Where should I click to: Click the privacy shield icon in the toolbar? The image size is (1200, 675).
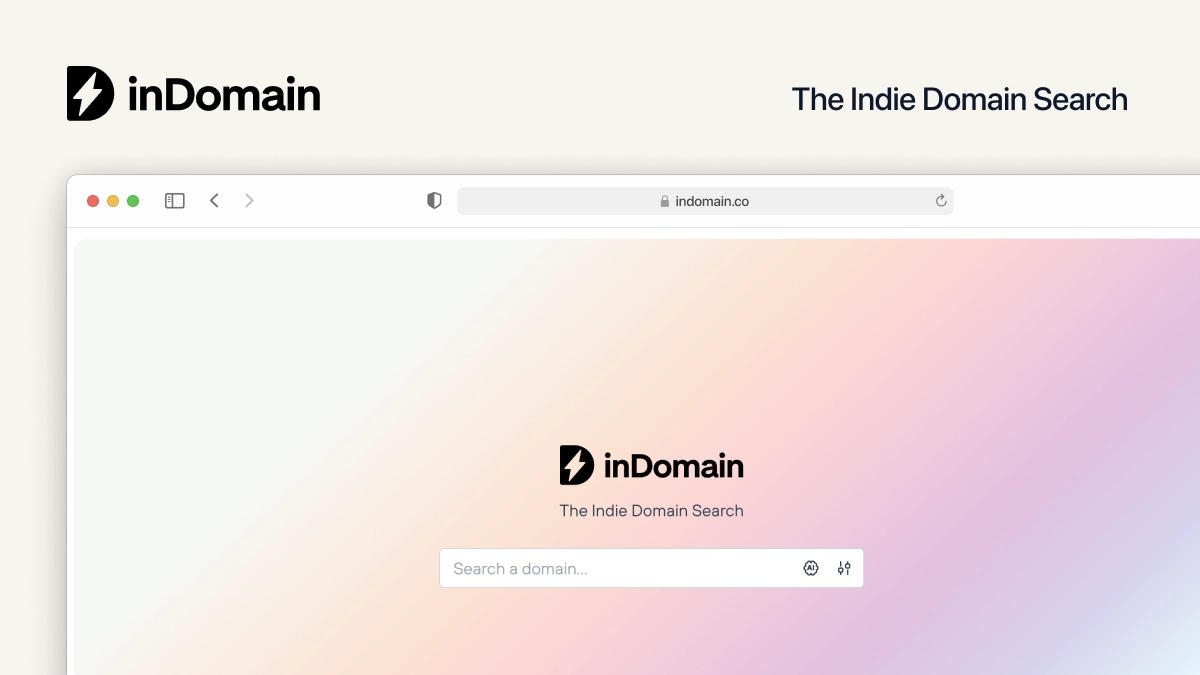point(433,200)
